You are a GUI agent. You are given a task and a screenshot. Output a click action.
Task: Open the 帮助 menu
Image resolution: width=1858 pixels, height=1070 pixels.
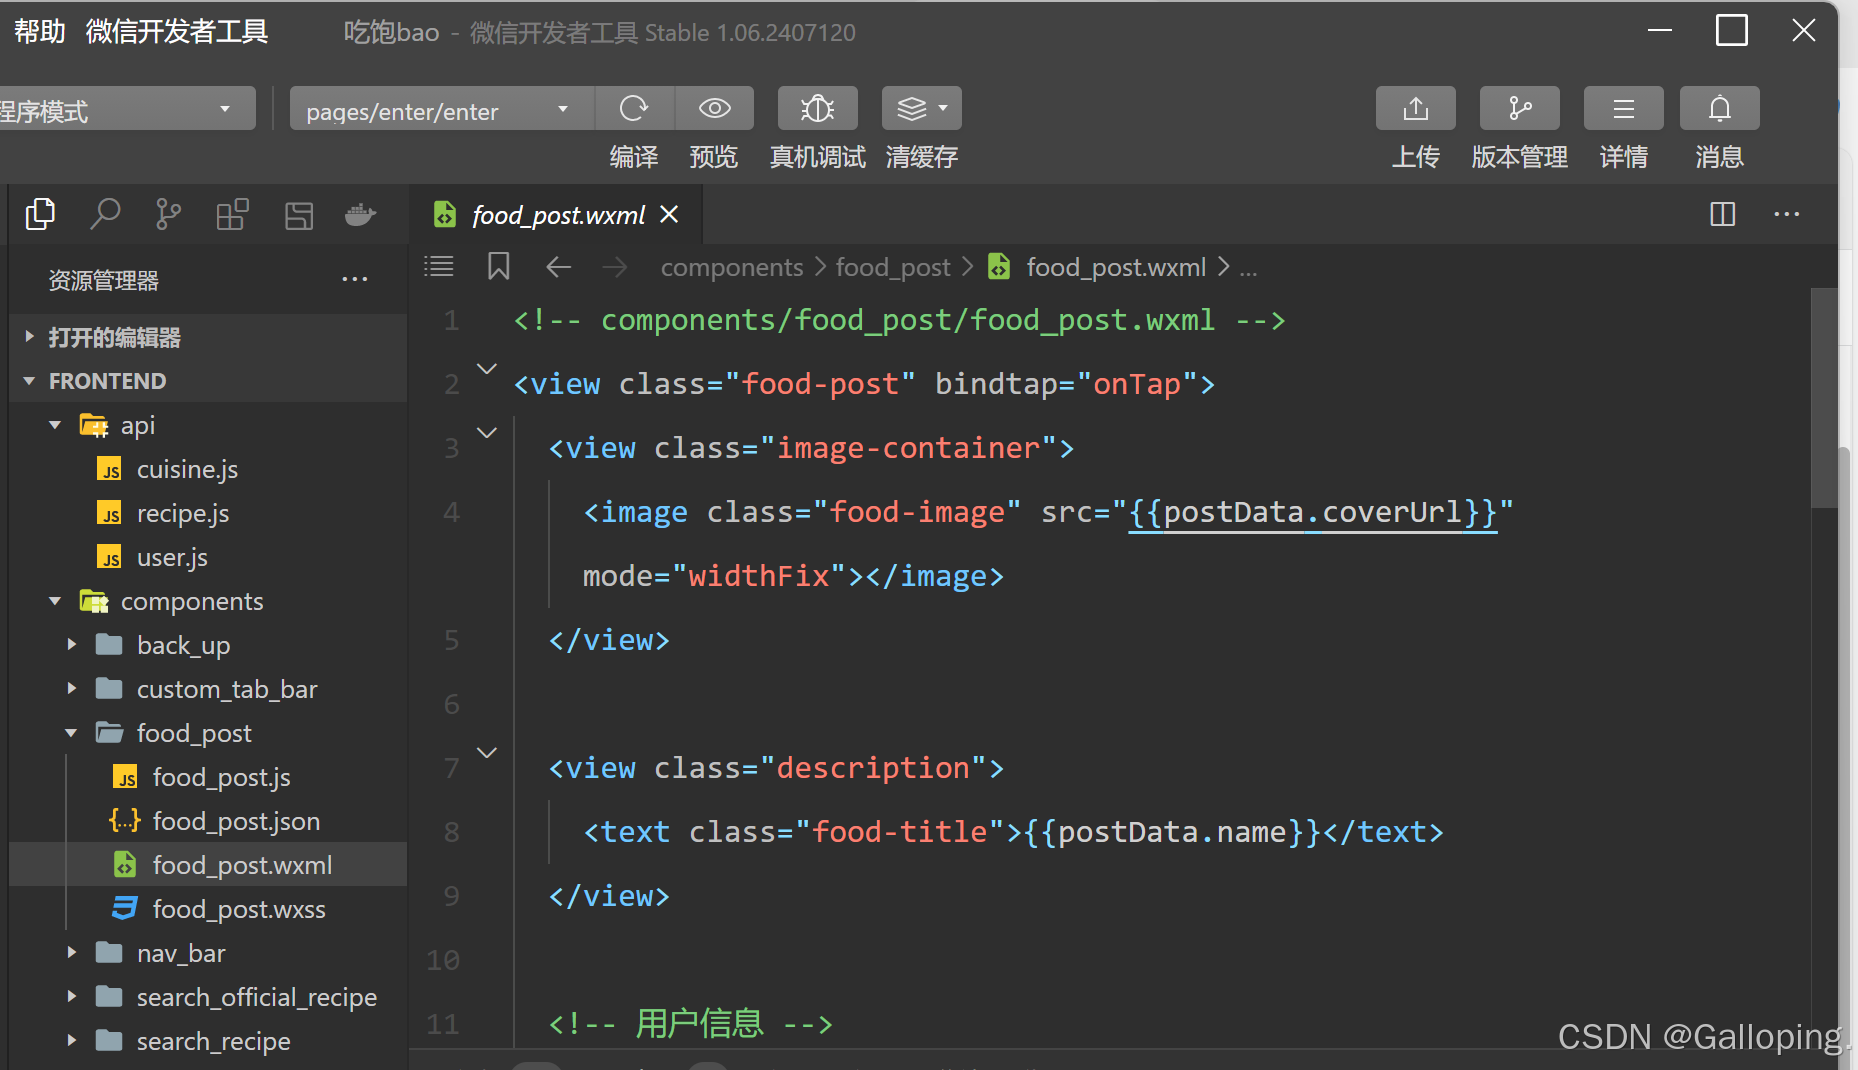[x=39, y=32]
